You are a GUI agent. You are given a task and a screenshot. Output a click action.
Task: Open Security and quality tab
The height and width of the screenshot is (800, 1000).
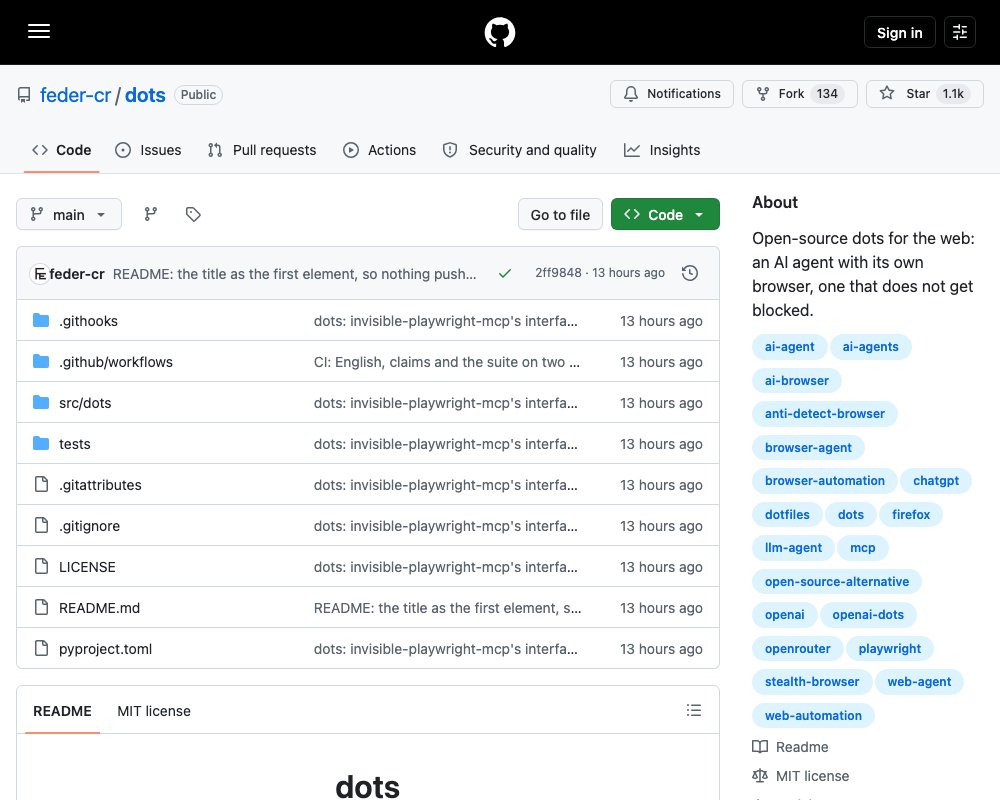pos(520,150)
